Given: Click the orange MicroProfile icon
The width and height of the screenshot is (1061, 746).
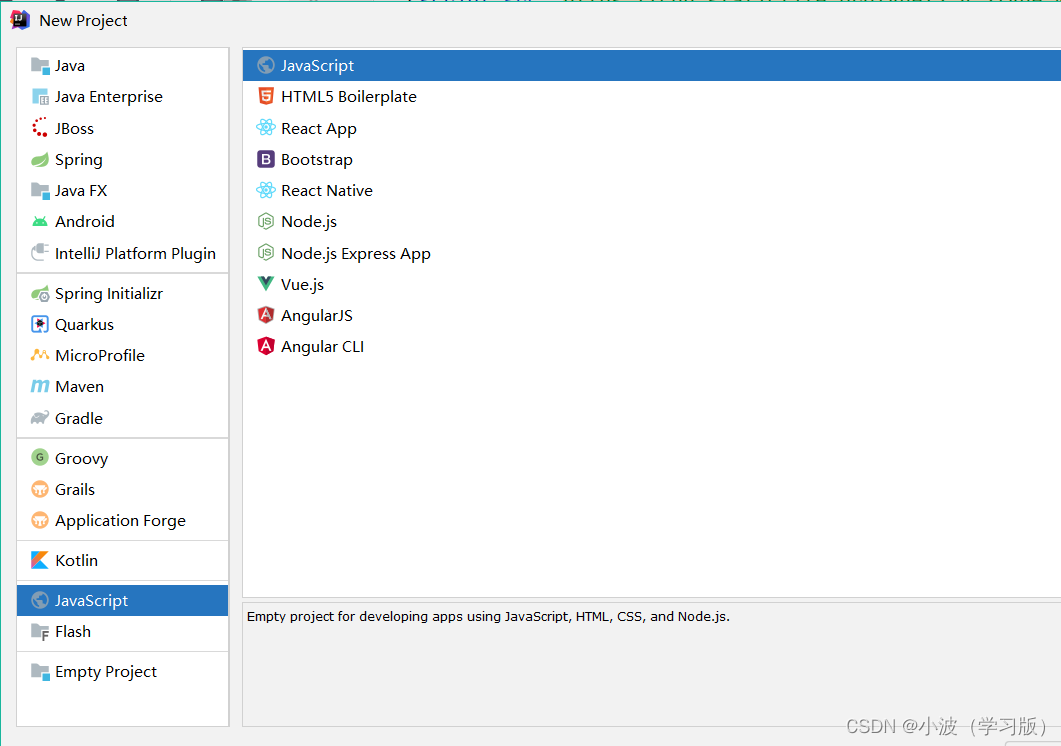Looking at the screenshot, I should (40, 355).
